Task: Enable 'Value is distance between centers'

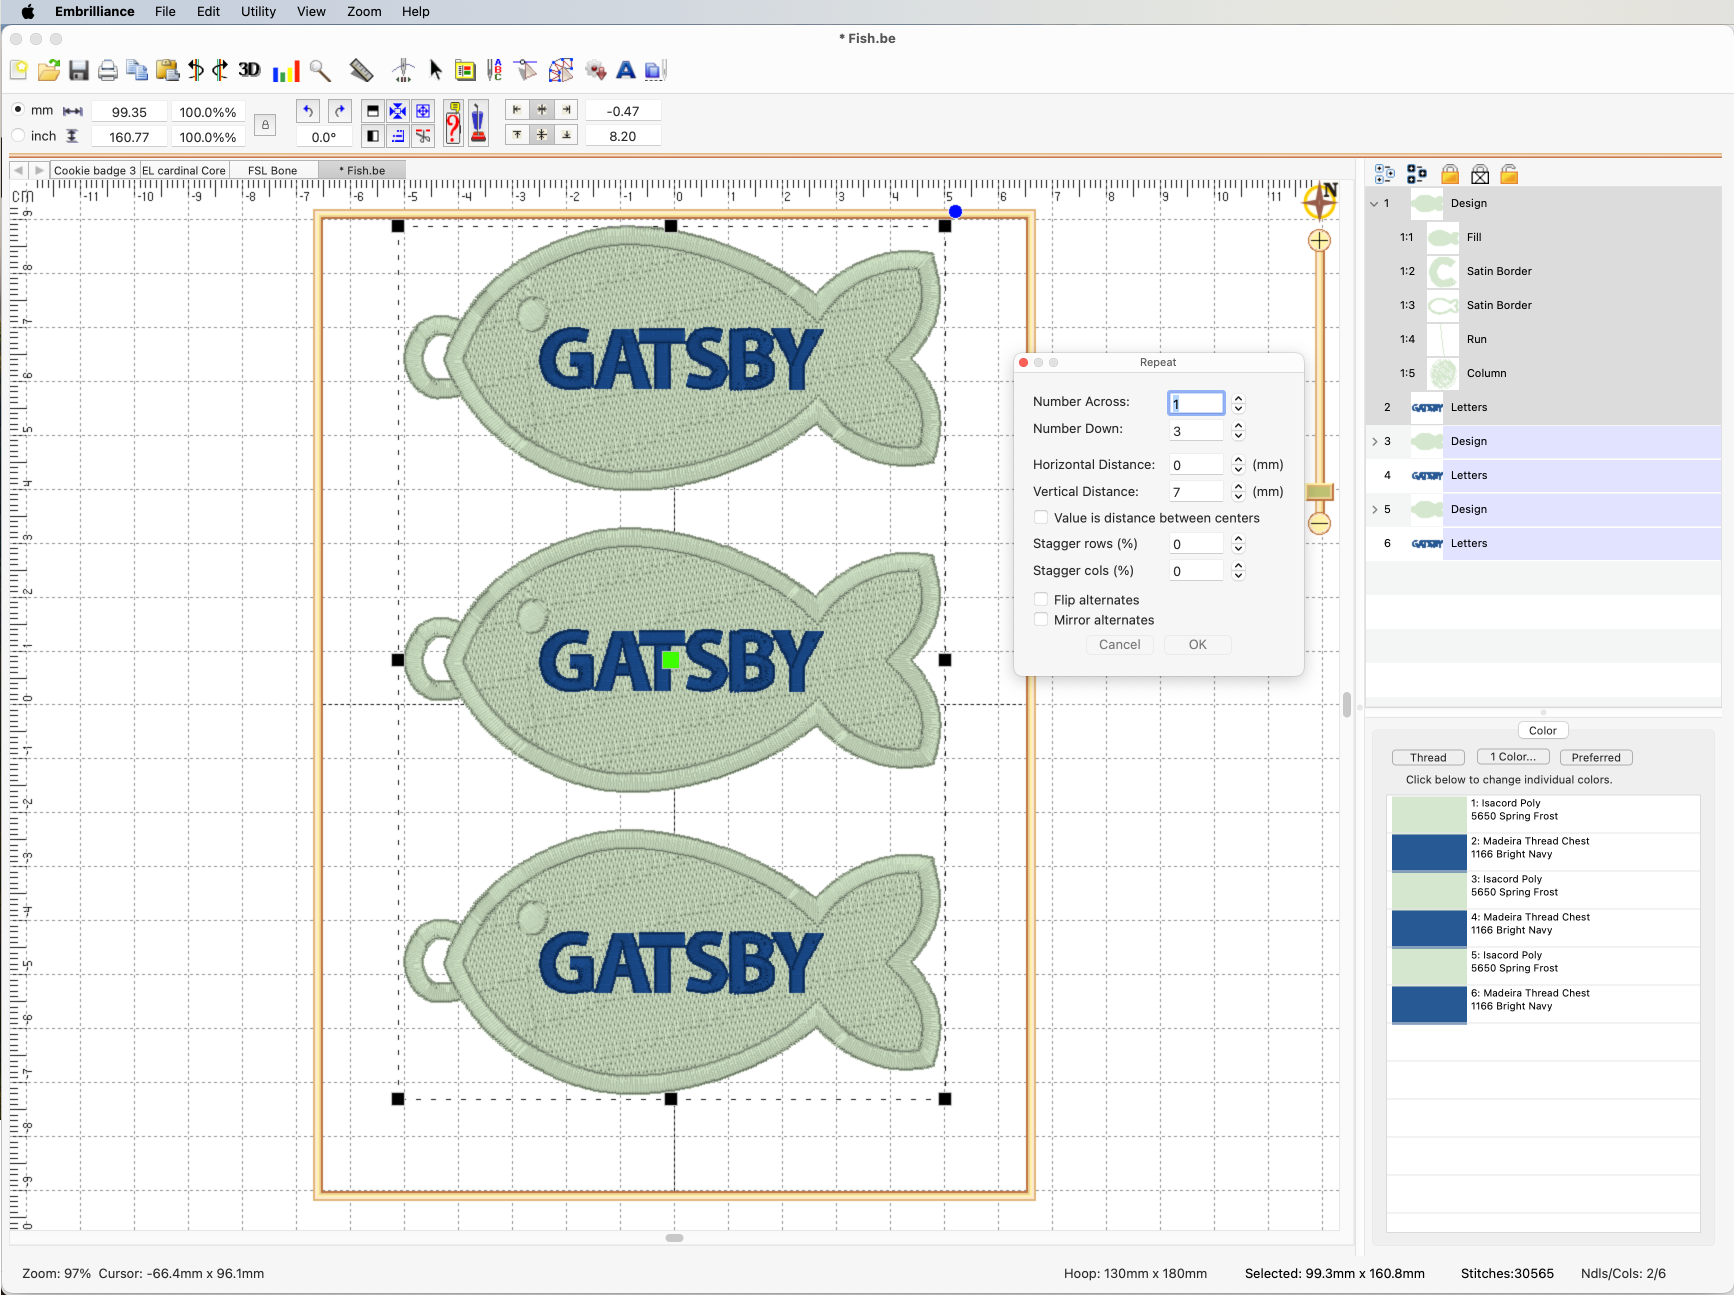Action: [1041, 518]
